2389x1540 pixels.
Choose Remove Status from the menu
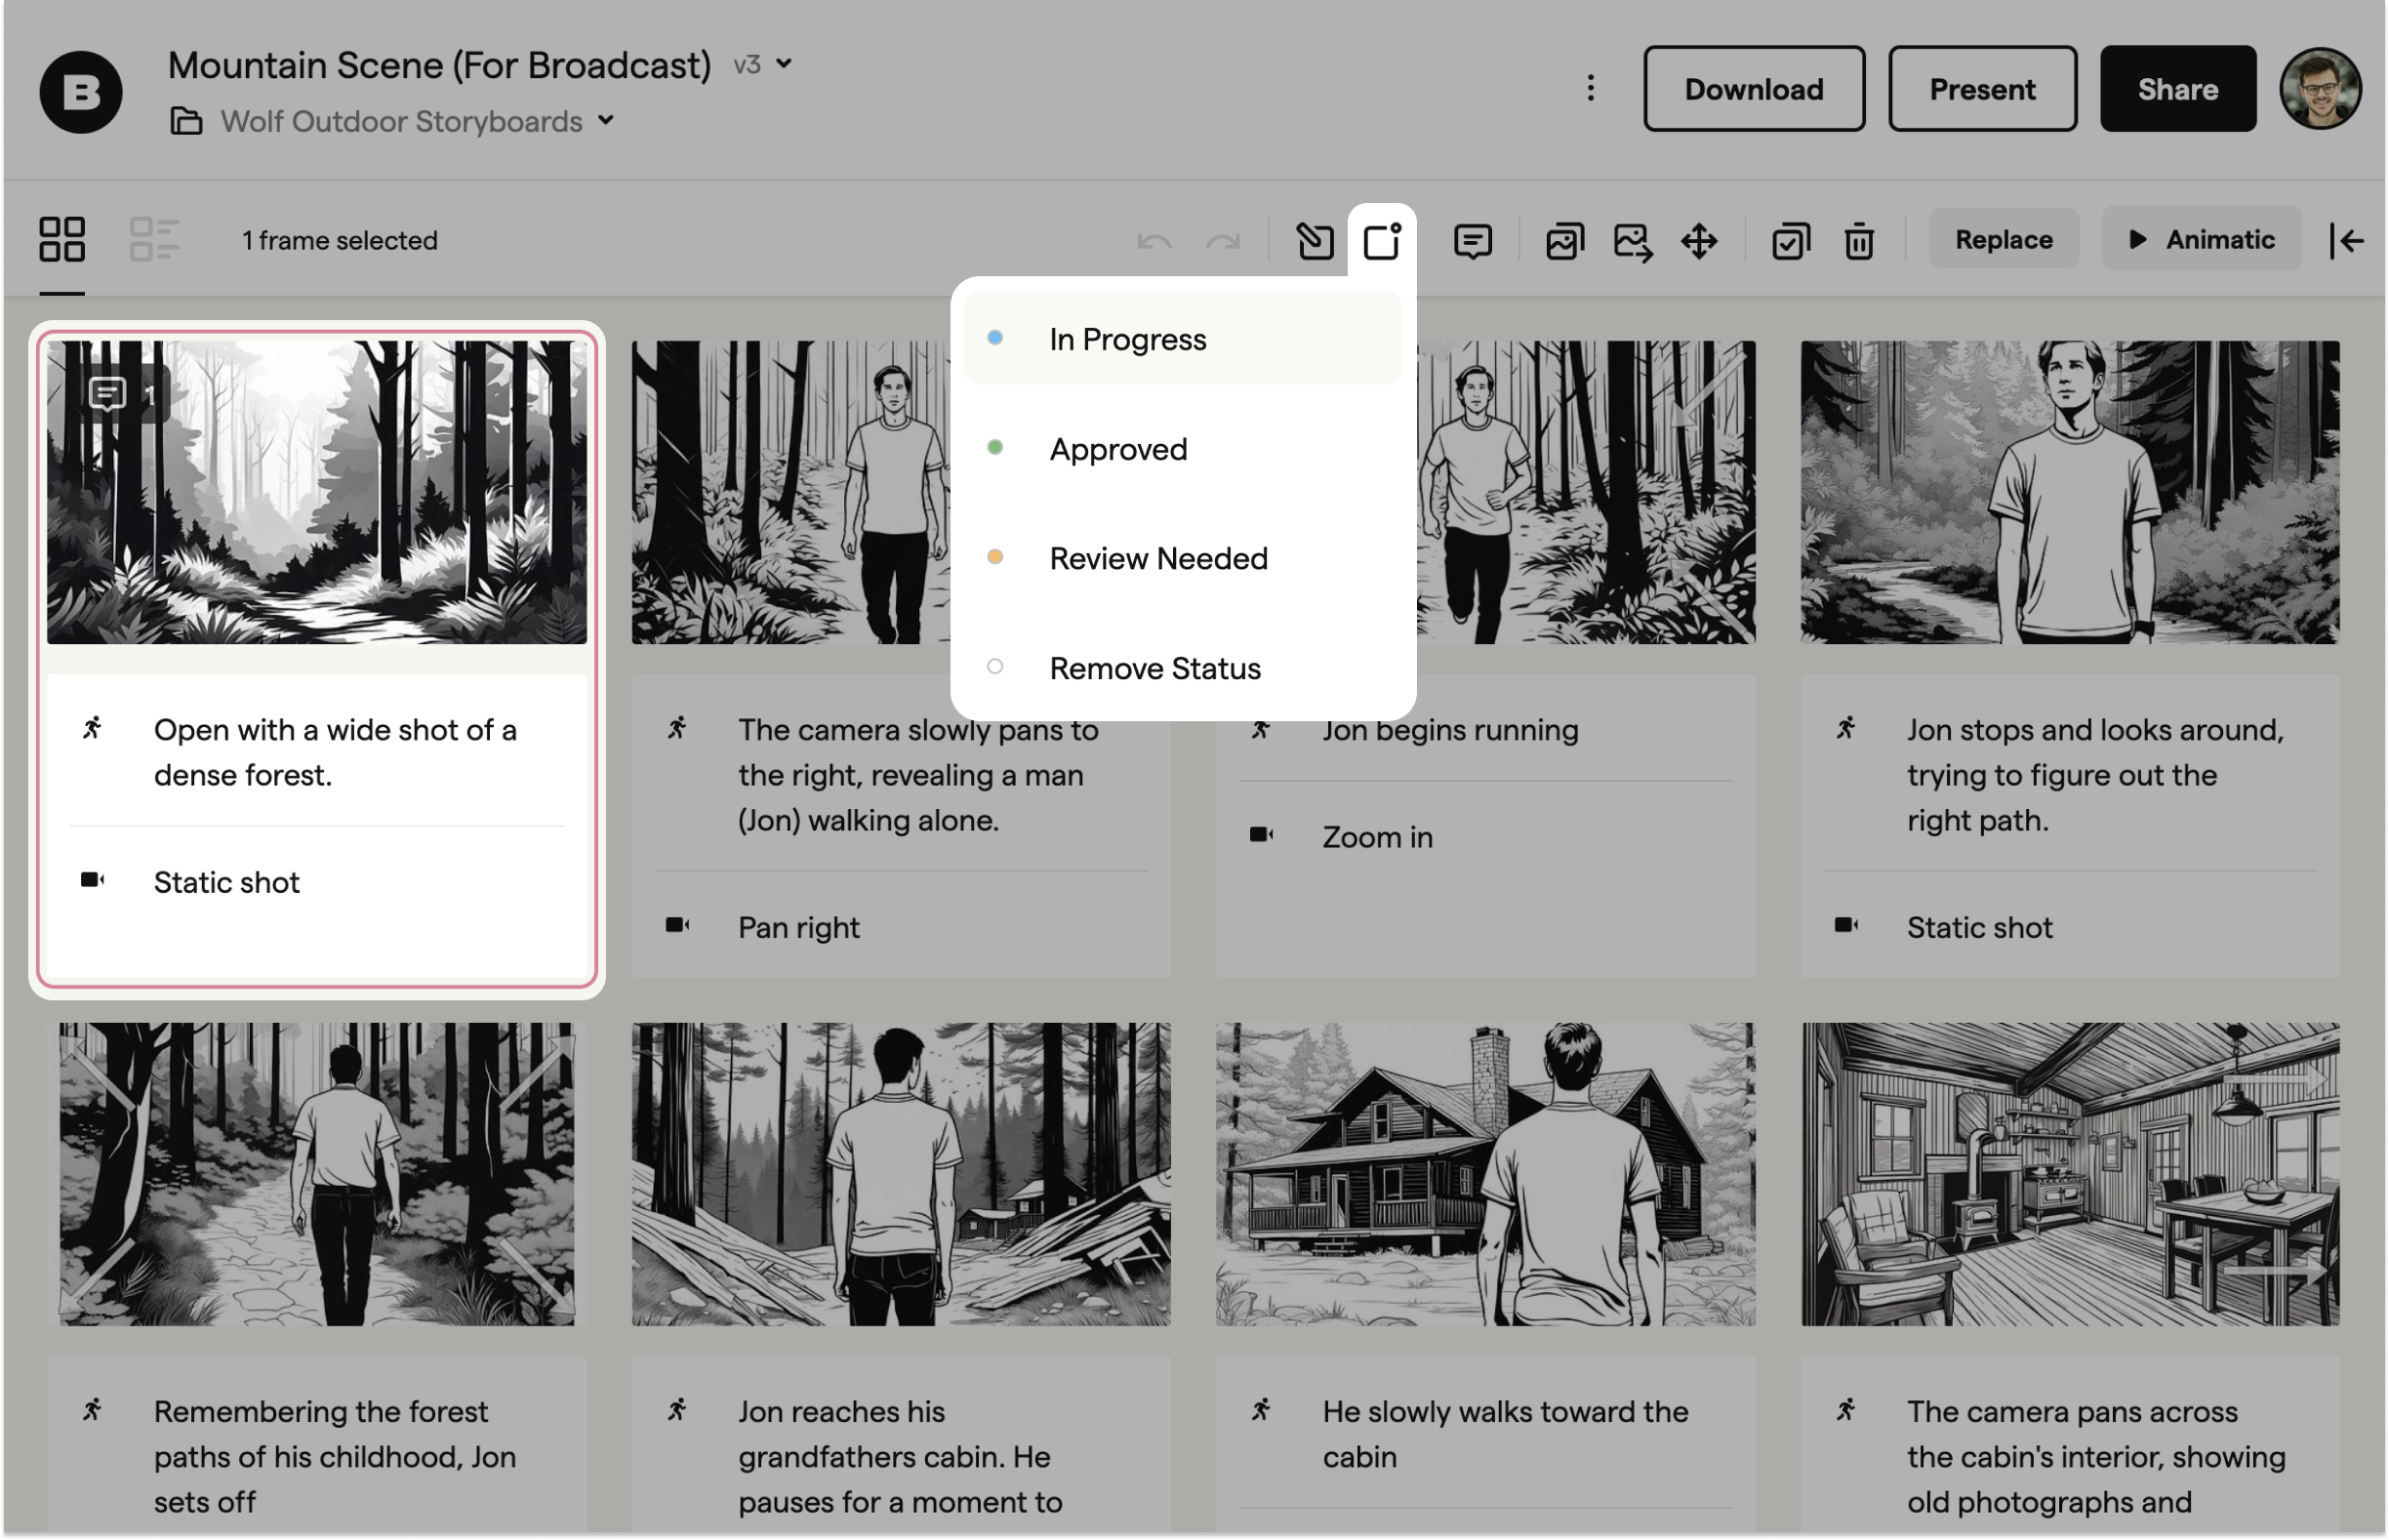(1154, 668)
